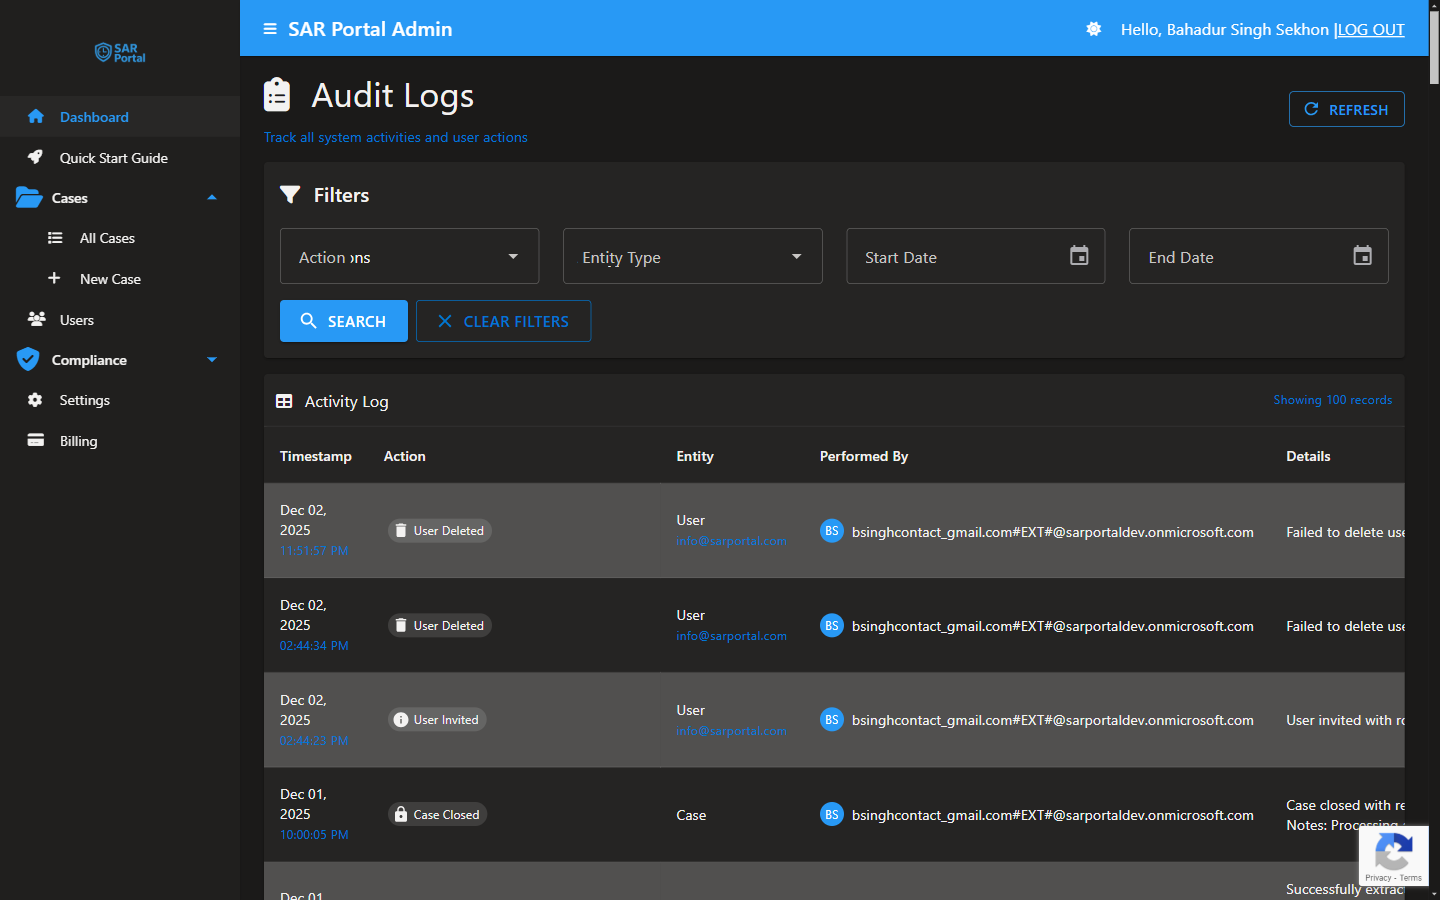The height and width of the screenshot is (900, 1440).
Task: Click the LOG OUT link
Action: [x=1370, y=29]
